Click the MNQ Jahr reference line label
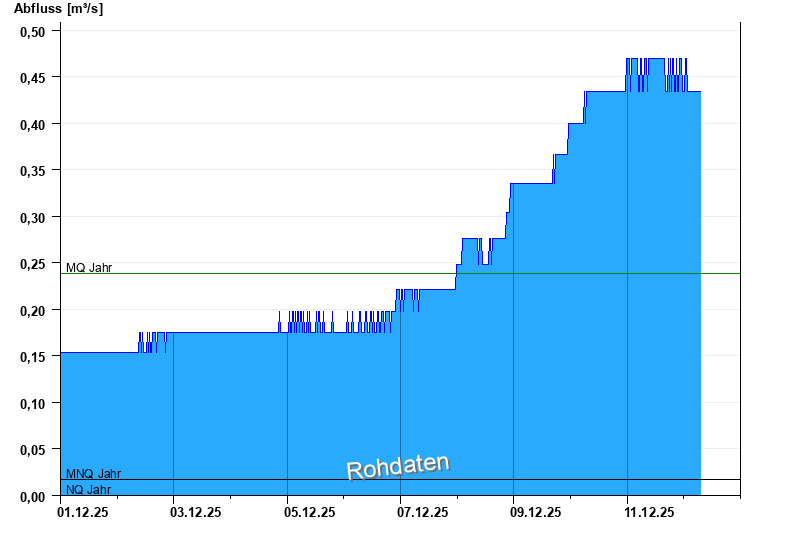The width and height of the screenshot is (800, 550). [x=93, y=473]
